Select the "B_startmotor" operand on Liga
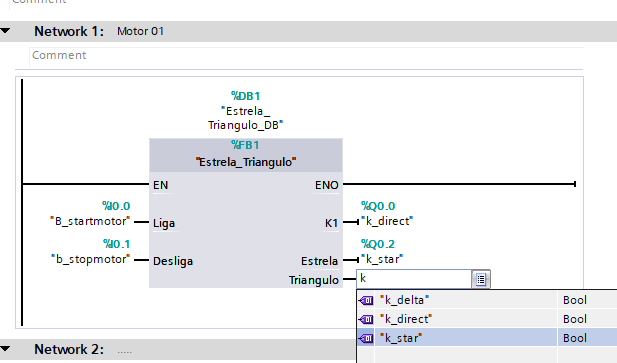617x363 pixels. point(90,221)
